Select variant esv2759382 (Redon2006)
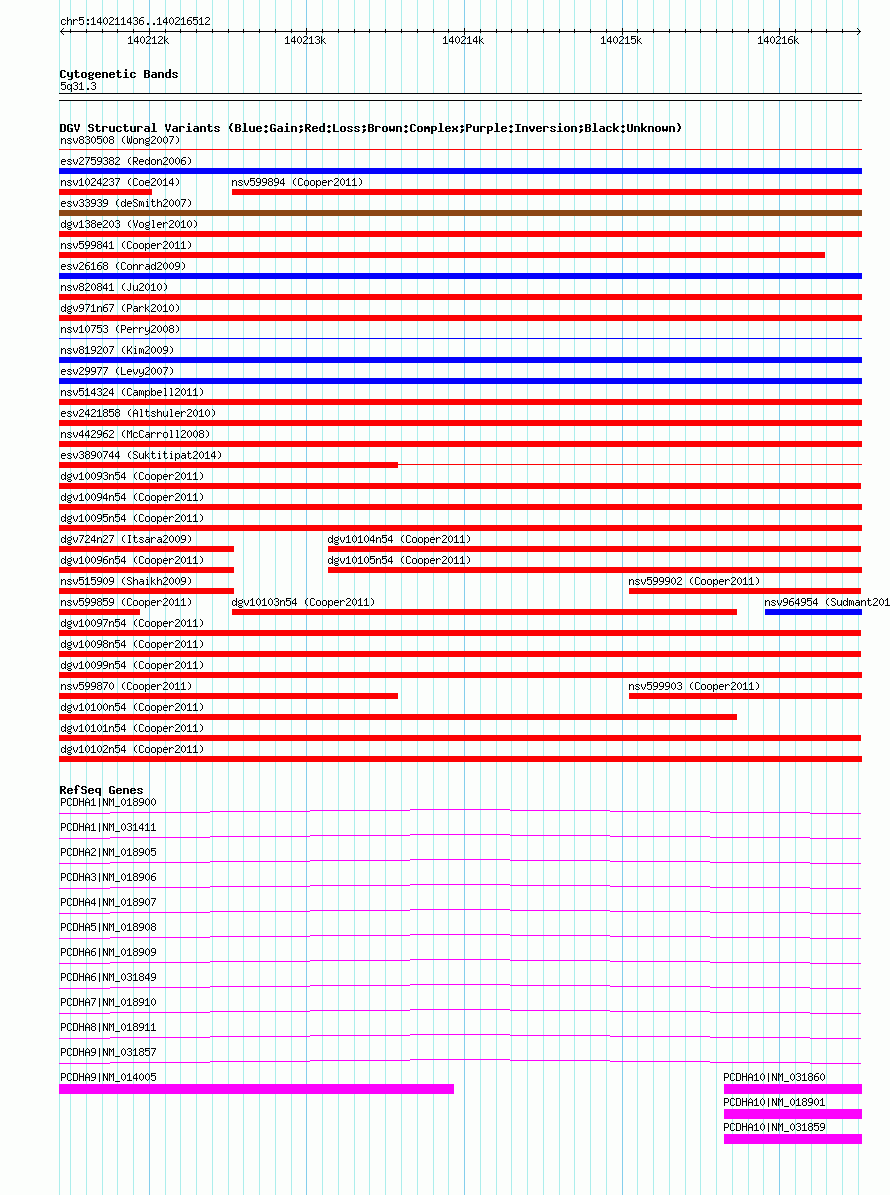Image resolution: width=890 pixels, height=1195 pixels. click(x=126, y=161)
